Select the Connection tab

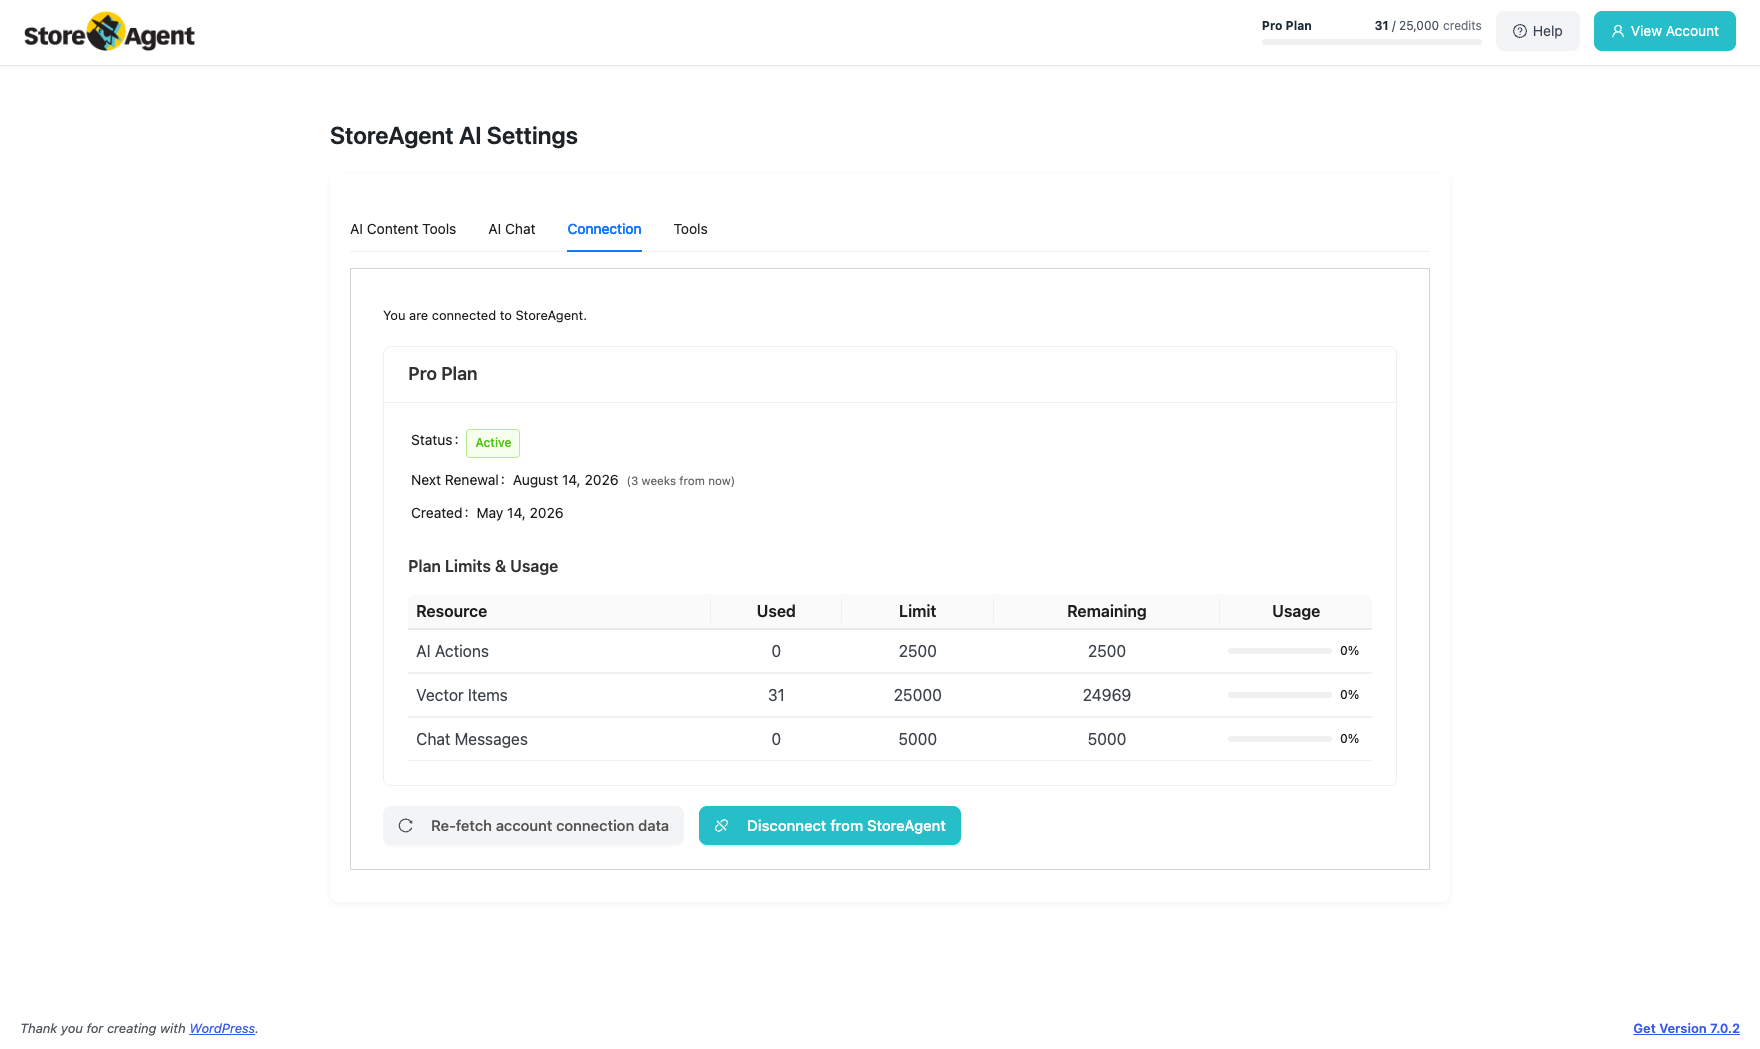coord(604,229)
